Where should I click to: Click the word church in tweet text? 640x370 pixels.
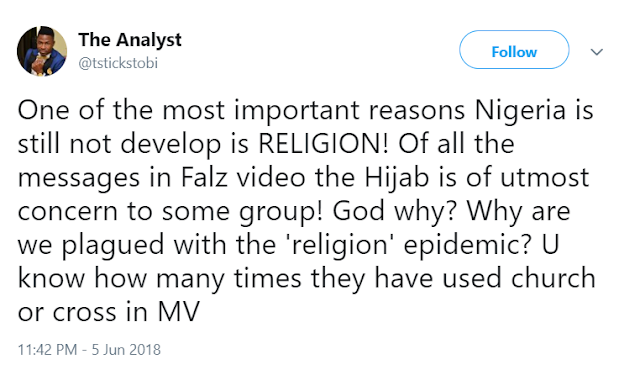click(x=553, y=278)
